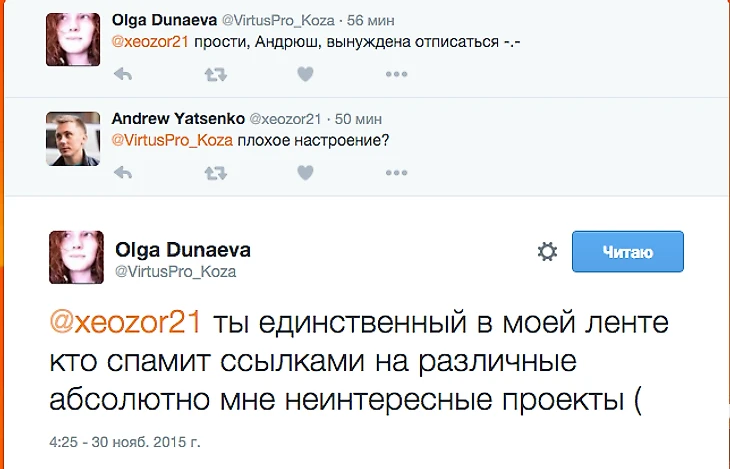730x469 pixels.
Task: Open @xeozor21 mention in the main tweet
Action: [x=125, y=323]
